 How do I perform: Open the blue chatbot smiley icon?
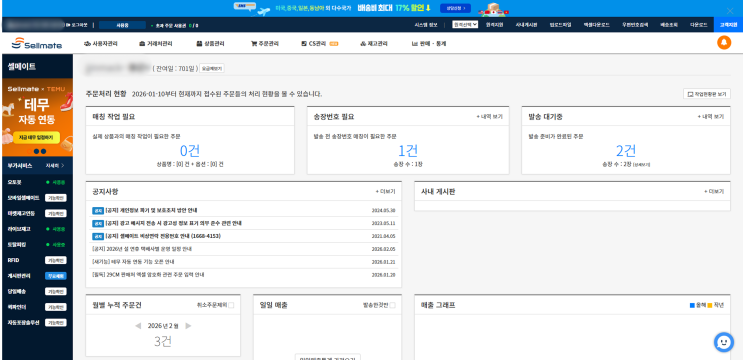click(724, 342)
